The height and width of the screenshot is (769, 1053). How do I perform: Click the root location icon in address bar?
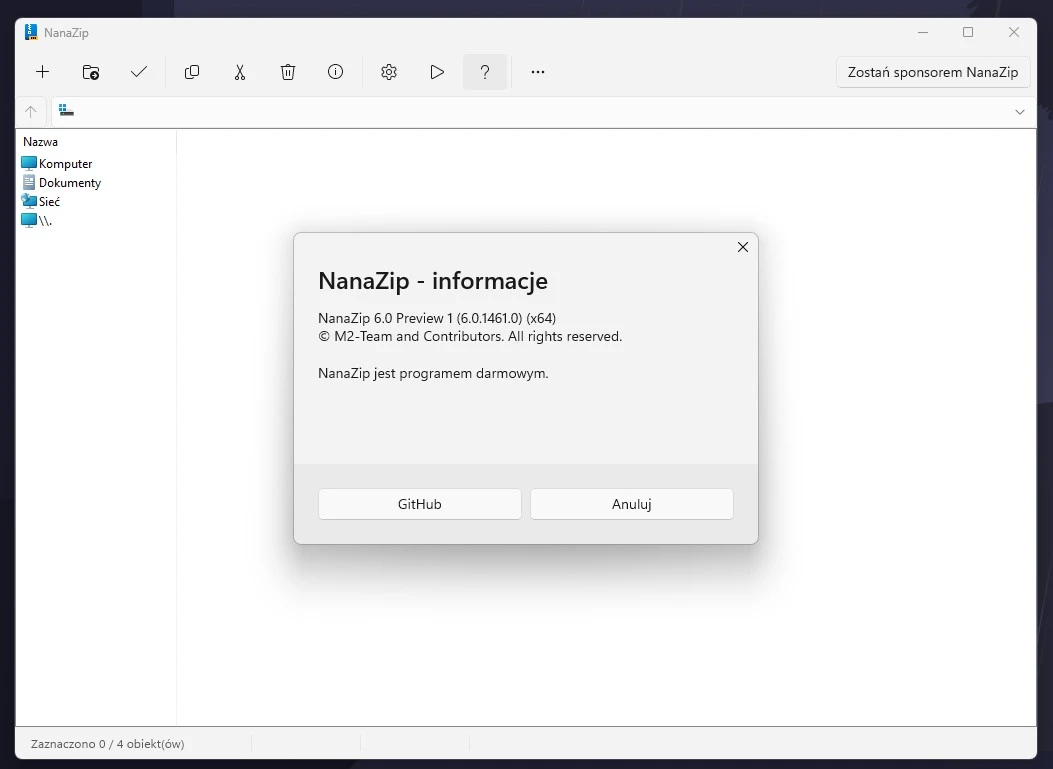[x=66, y=110]
